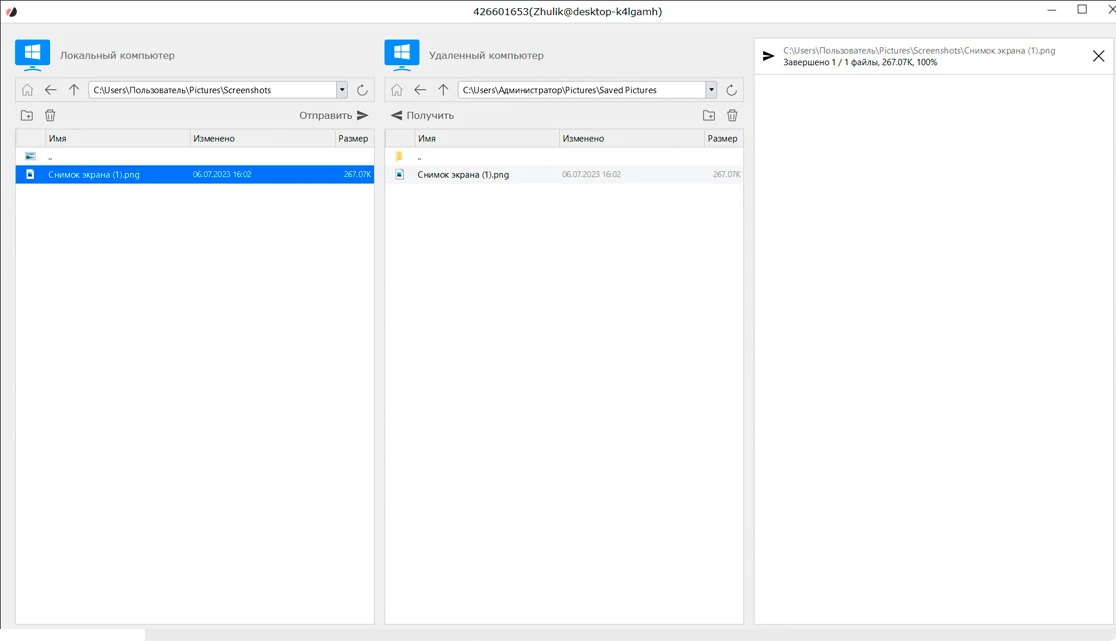Sort local files by Имя column
1116x641 pixels.
pyautogui.click(x=116, y=139)
